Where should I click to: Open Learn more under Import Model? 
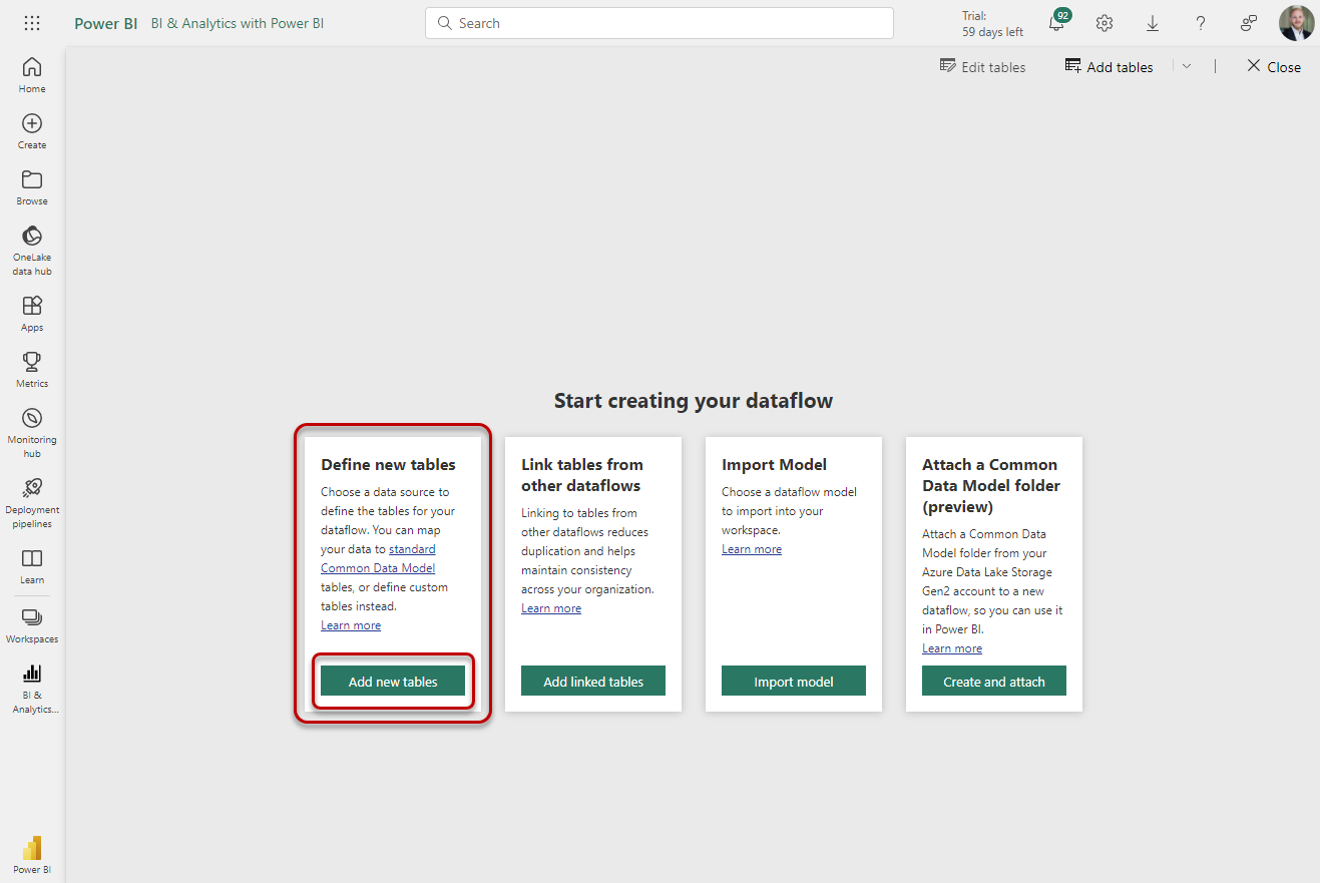(x=752, y=550)
